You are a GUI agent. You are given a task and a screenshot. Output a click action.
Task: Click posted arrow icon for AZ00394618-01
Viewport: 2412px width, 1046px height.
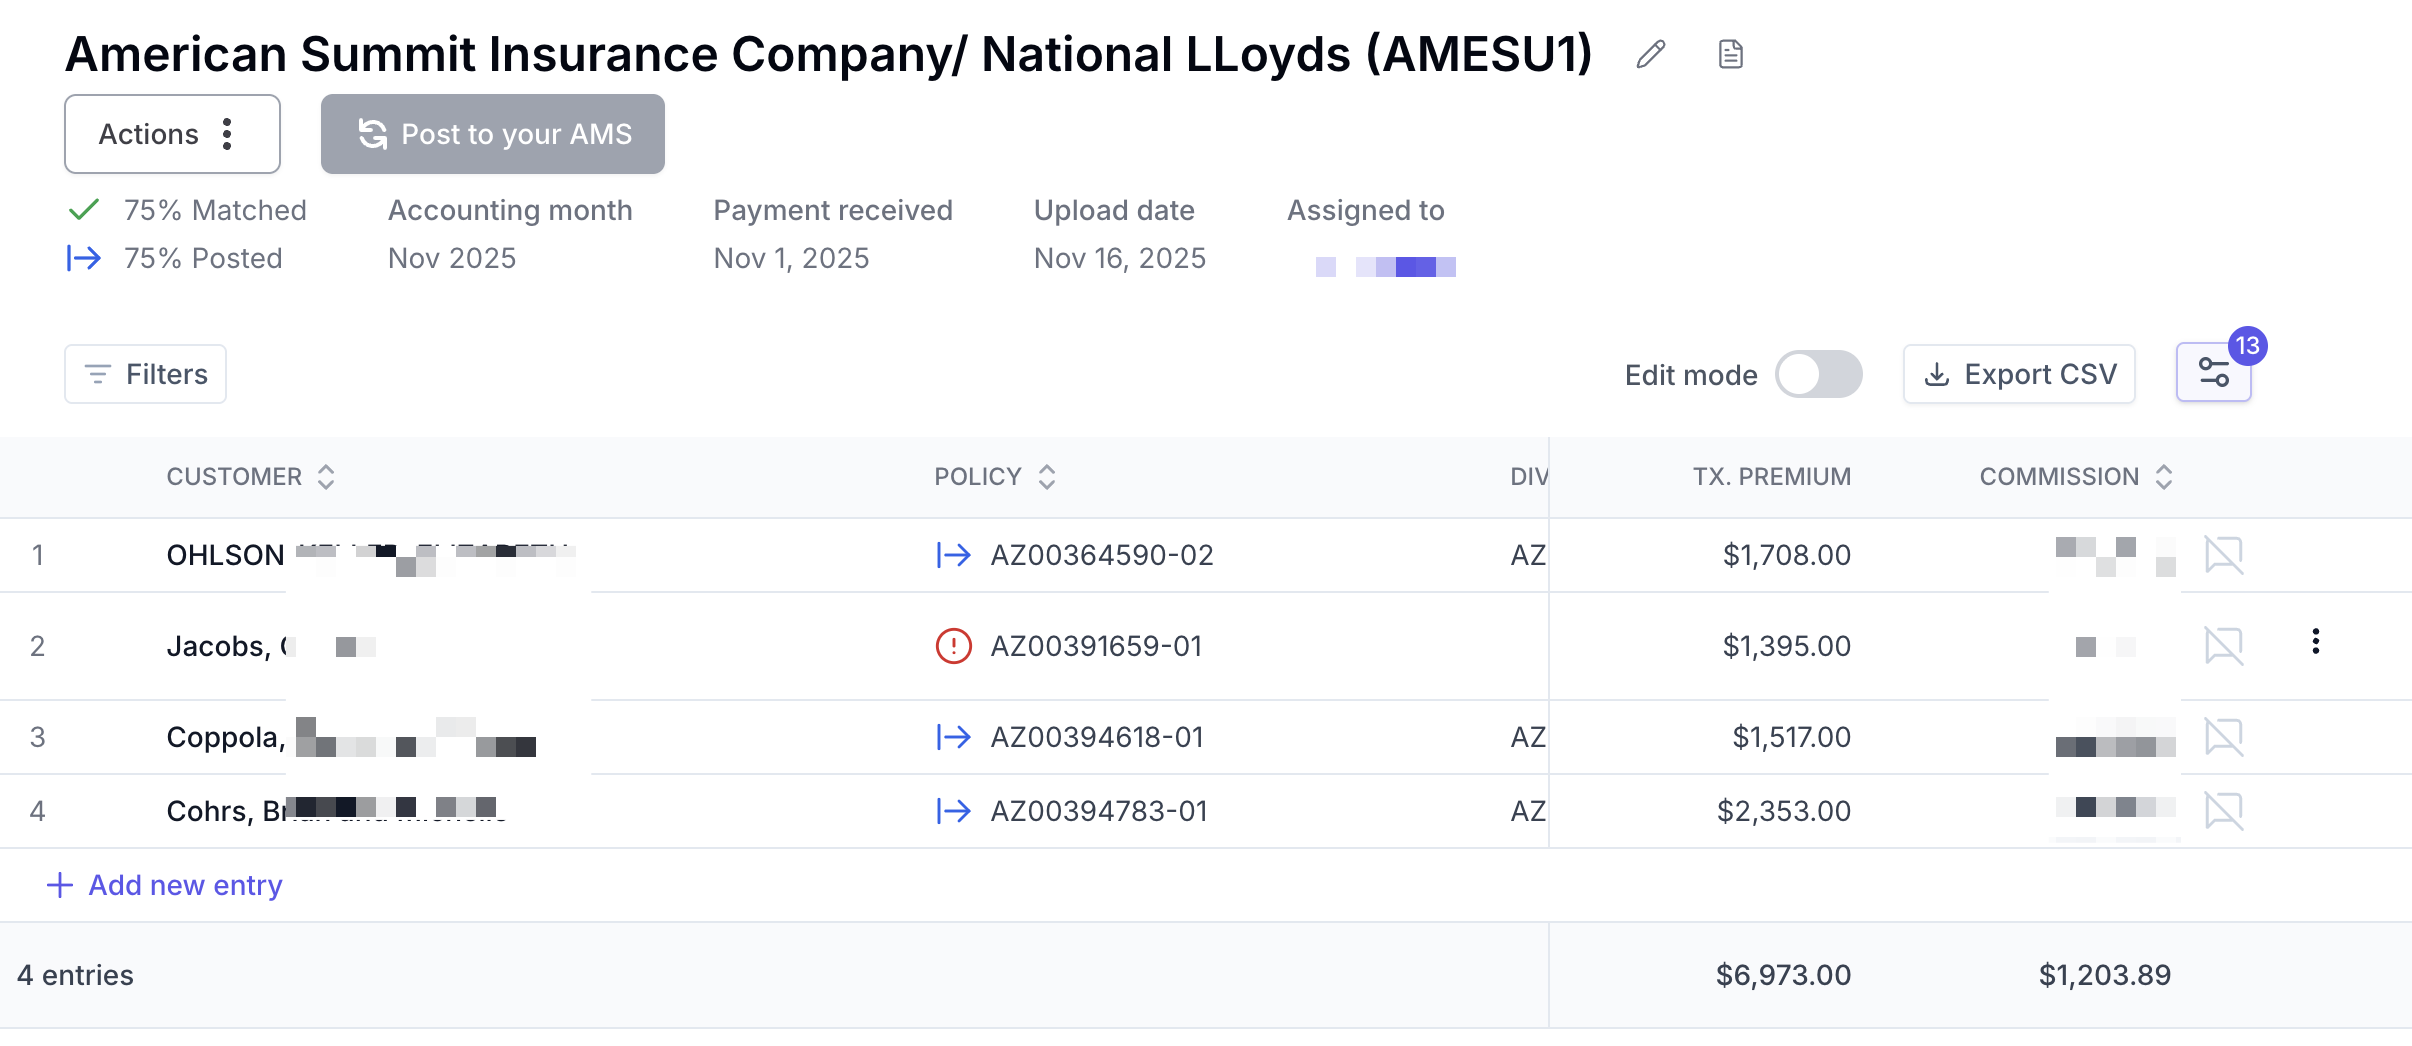click(954, 737)
